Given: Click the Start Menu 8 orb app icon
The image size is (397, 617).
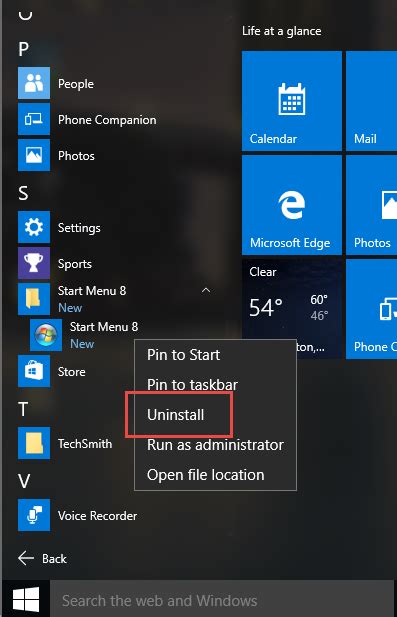Looking at the screenshot, I should [x=46, y=335].
